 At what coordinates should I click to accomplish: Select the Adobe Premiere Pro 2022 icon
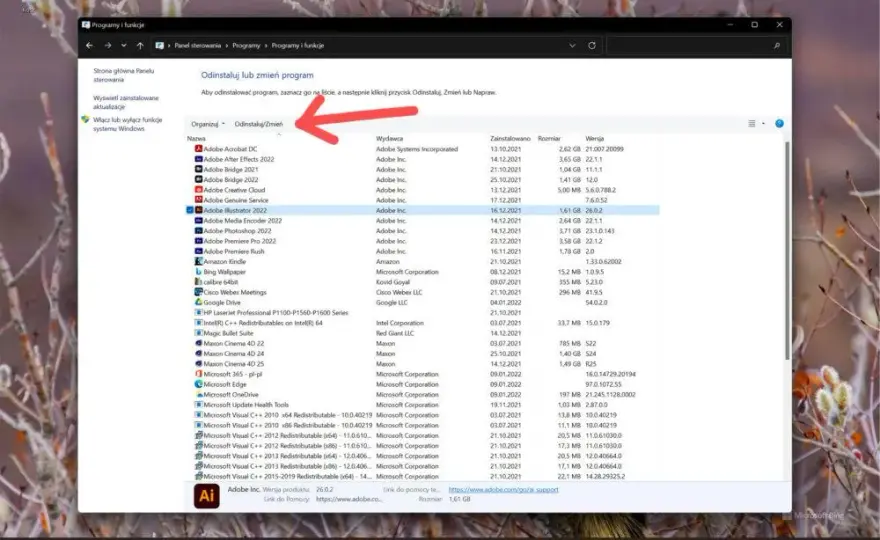[198, 241]
